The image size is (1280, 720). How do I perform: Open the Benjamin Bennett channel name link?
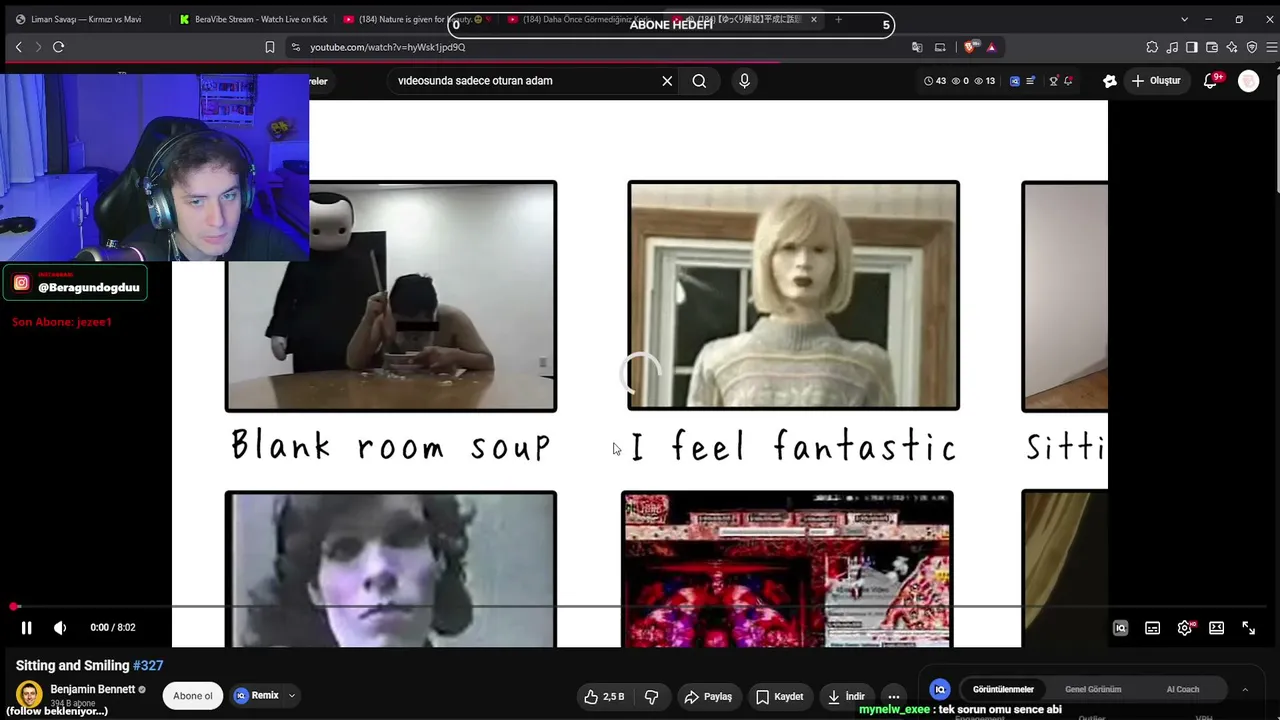(92, 690)
